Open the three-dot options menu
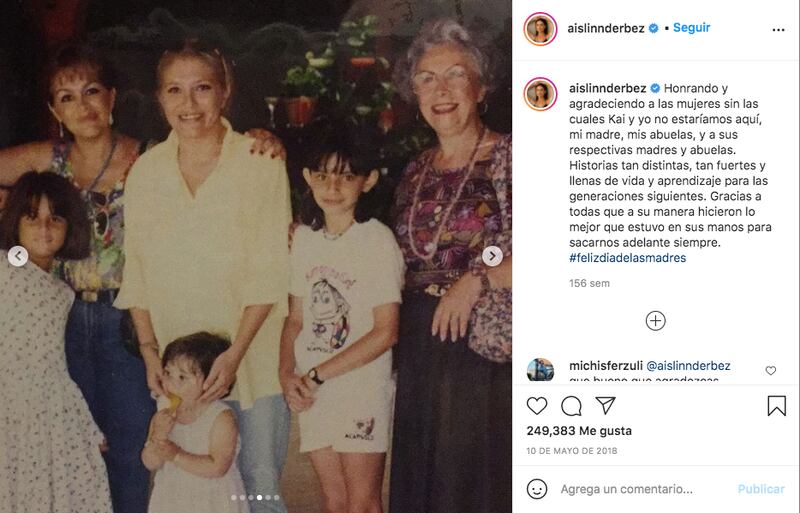The image size is (800, 513). click(x=779, y=30)
